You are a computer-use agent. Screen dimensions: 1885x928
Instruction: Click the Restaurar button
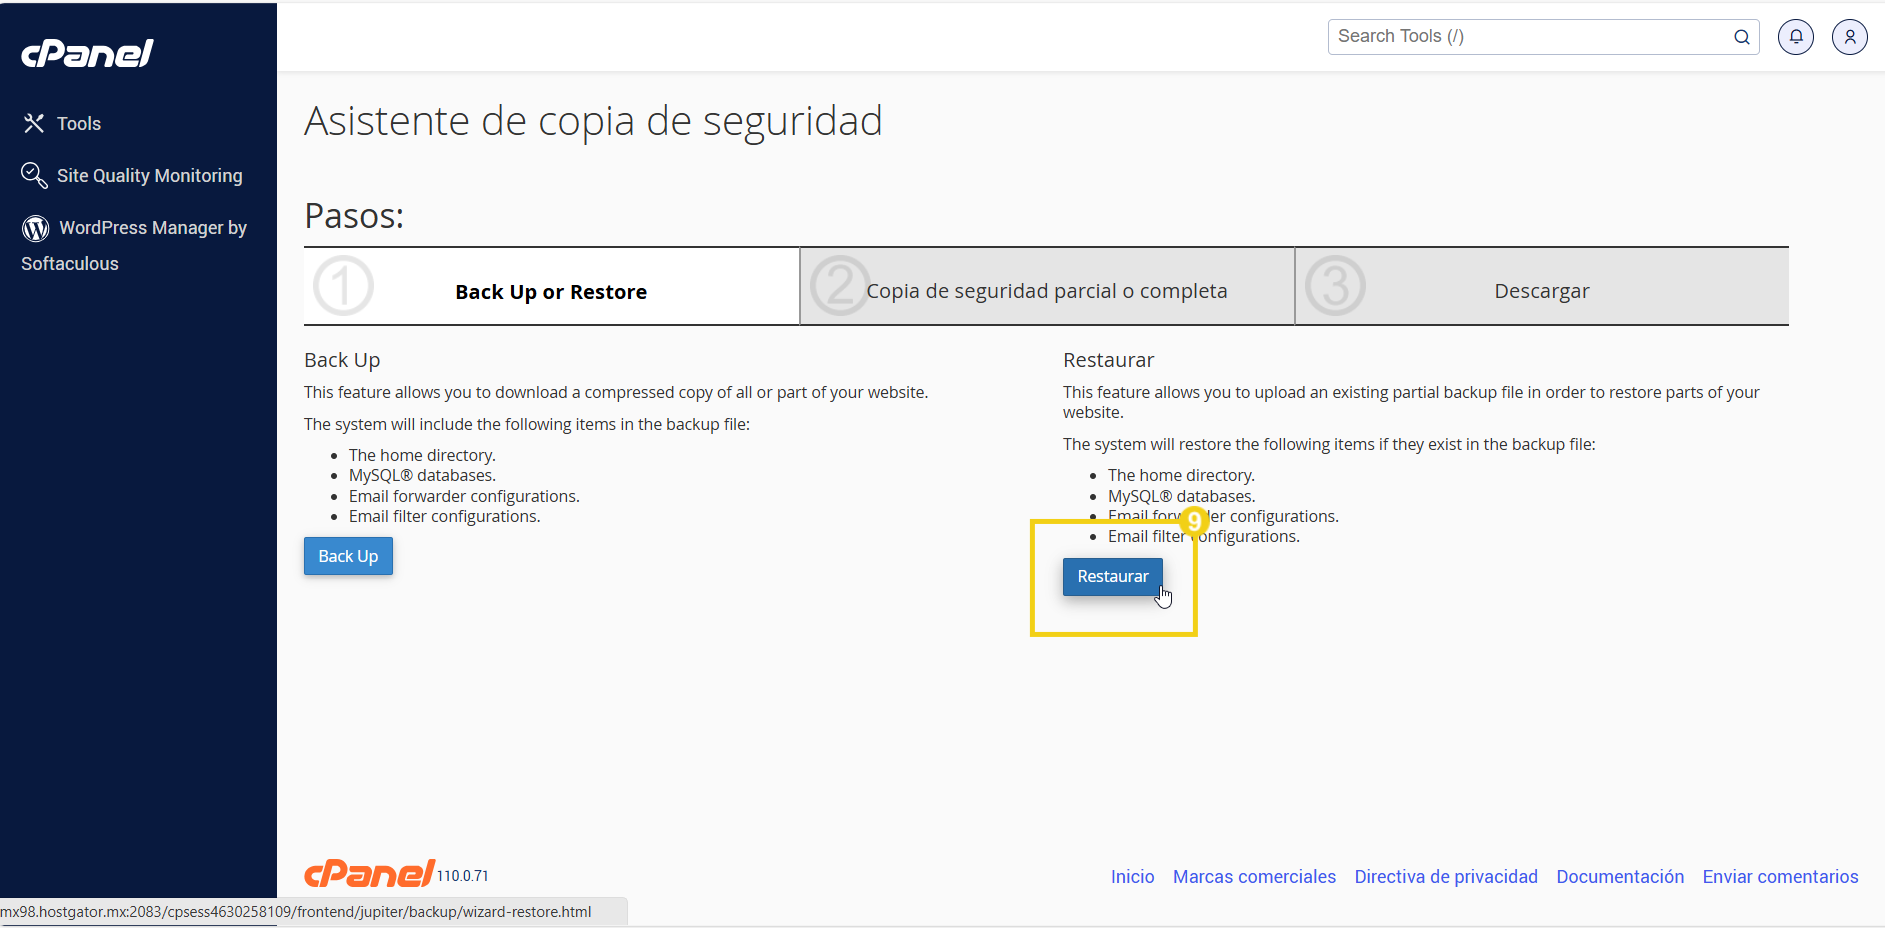[x=1112, y=576]
